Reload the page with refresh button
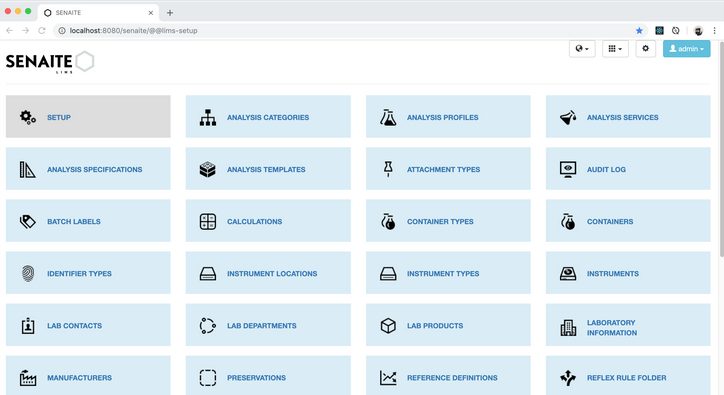The image size is (724, 395). (42, 30)
